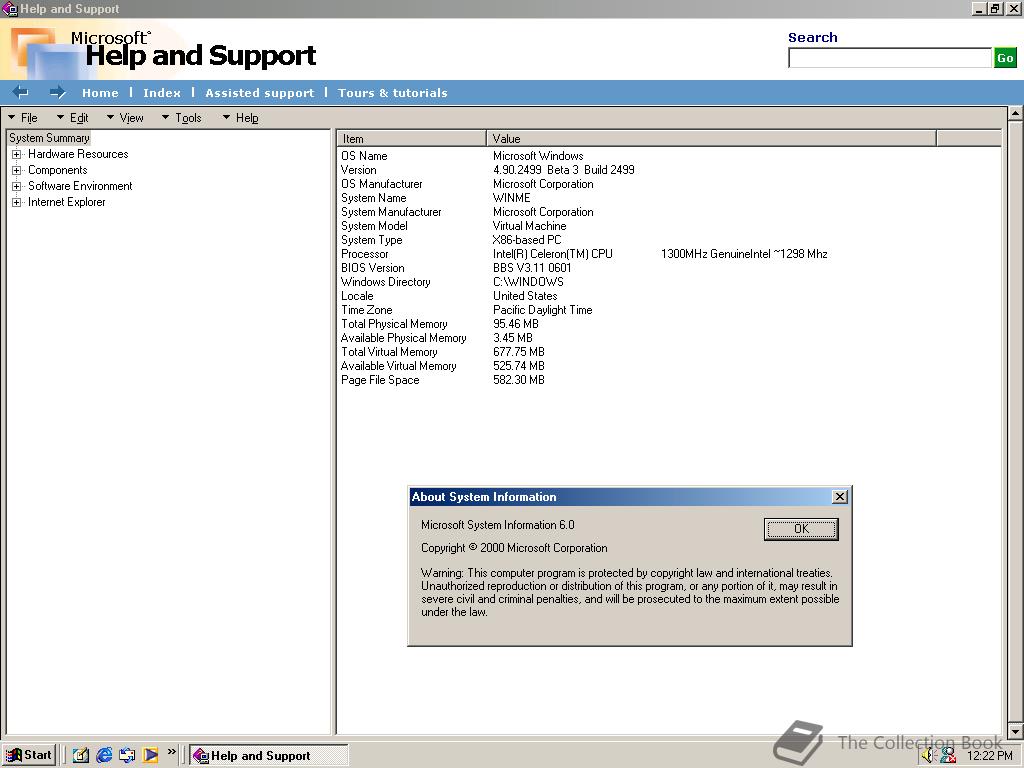Select the System Model row label
The width and height of the screenshot is (1024, 768).
[374, 226]
